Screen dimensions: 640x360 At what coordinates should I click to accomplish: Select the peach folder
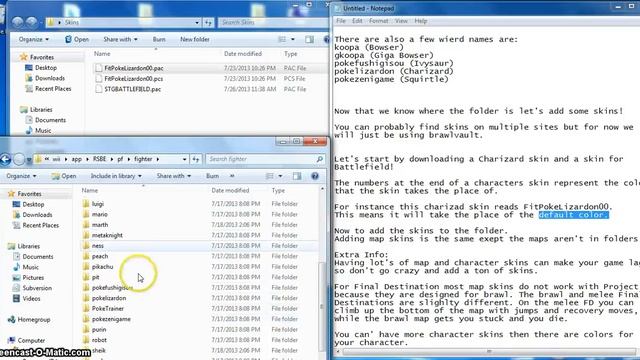pyautogui.click(x=100, y=256)
